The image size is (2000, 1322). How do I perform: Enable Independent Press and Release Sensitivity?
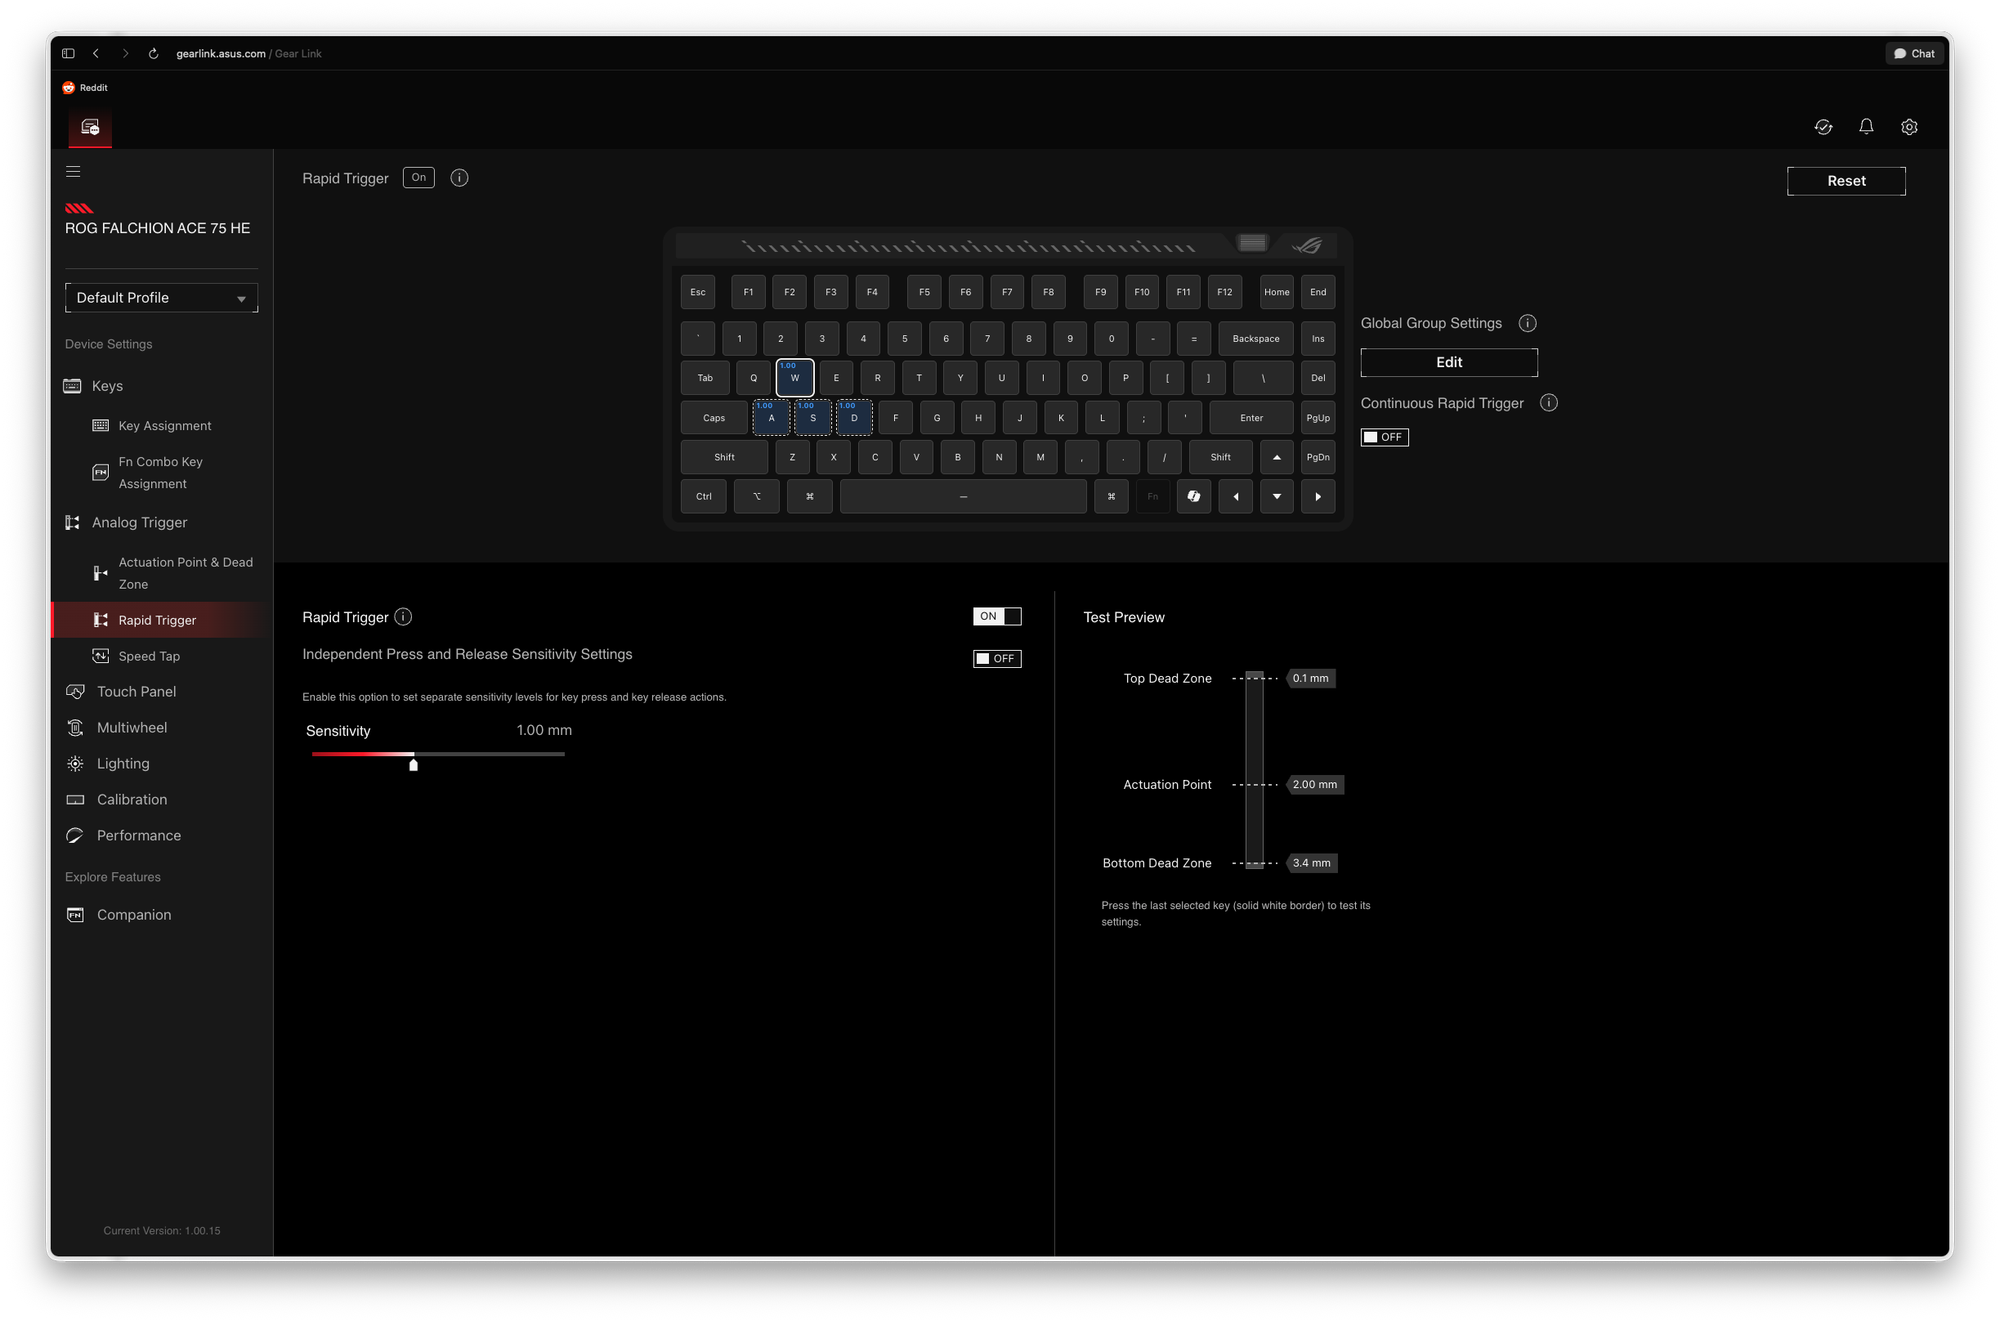[x=997, y=658]
